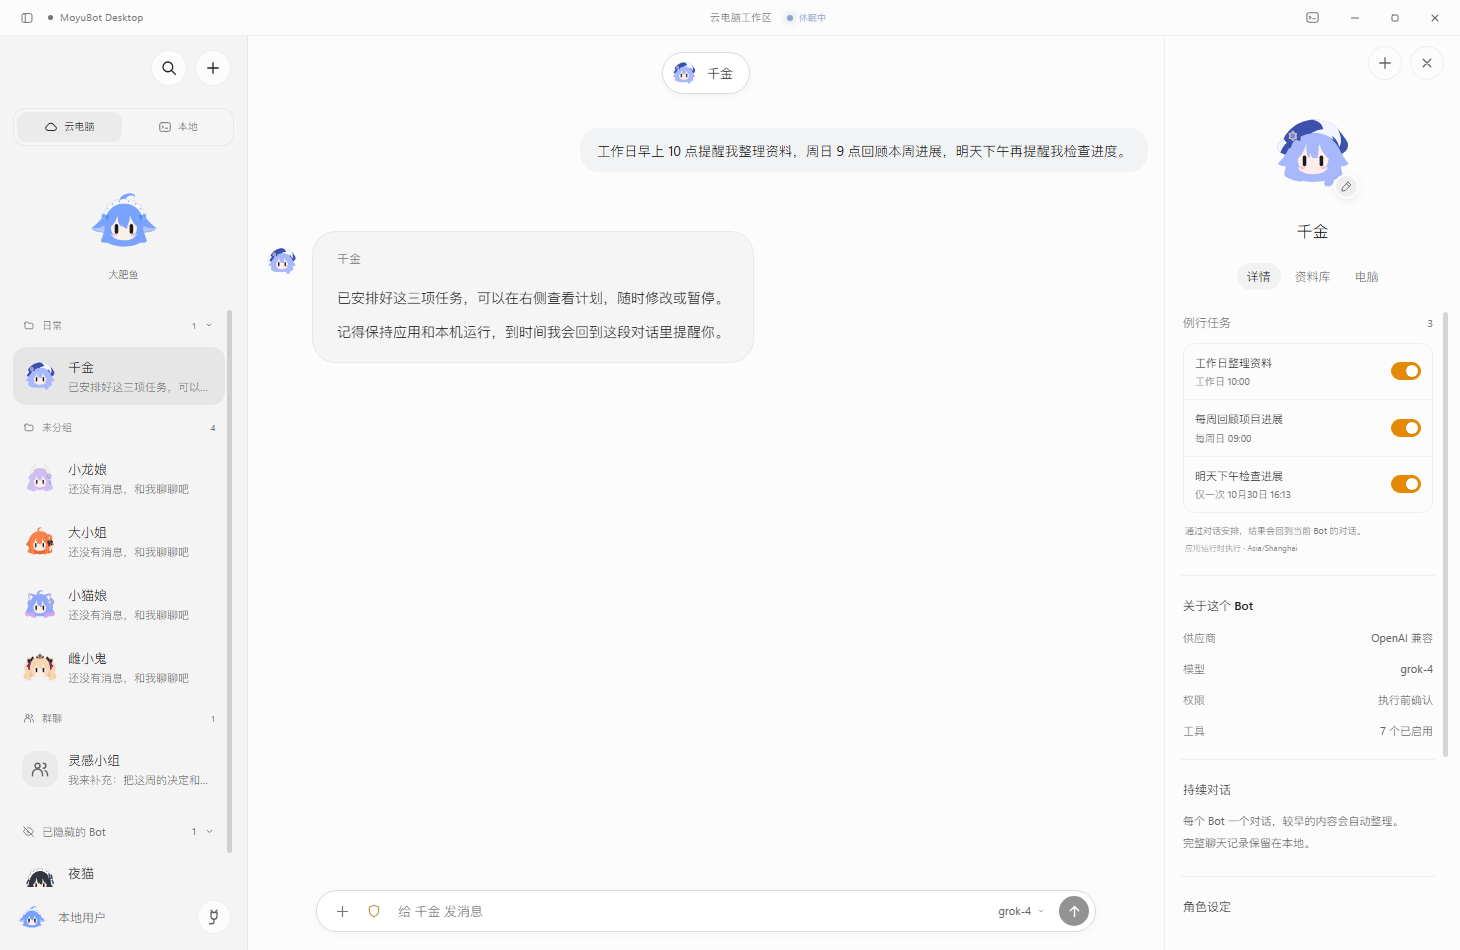Viewport: 1460px width, 950px height.
Task: Open the 小猫娘 bot conversation
Action: pos(119,605)
